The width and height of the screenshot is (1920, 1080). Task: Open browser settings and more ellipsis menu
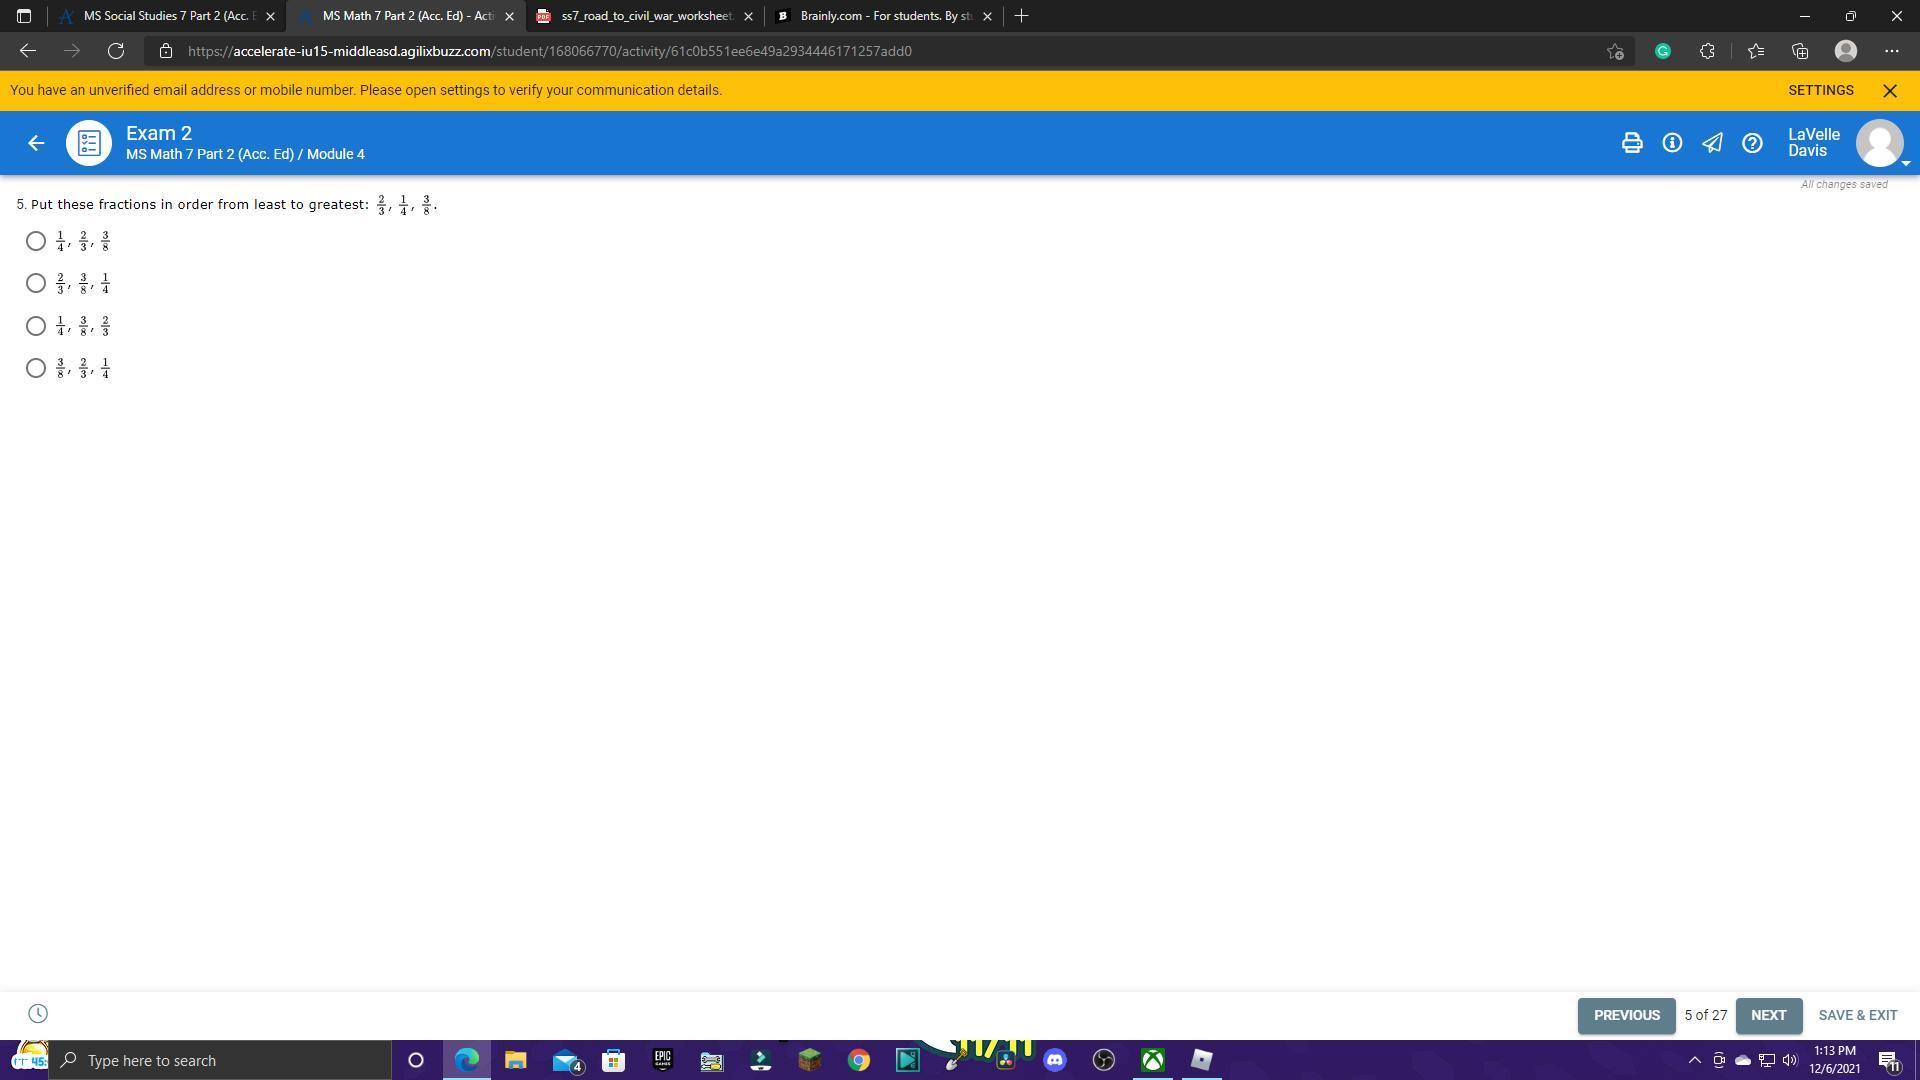coord(1891,51)
